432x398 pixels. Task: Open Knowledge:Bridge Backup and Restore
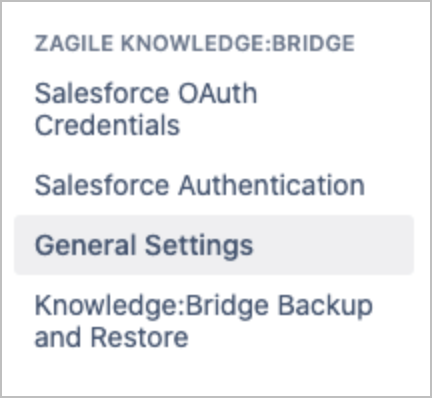coord(204,321)
